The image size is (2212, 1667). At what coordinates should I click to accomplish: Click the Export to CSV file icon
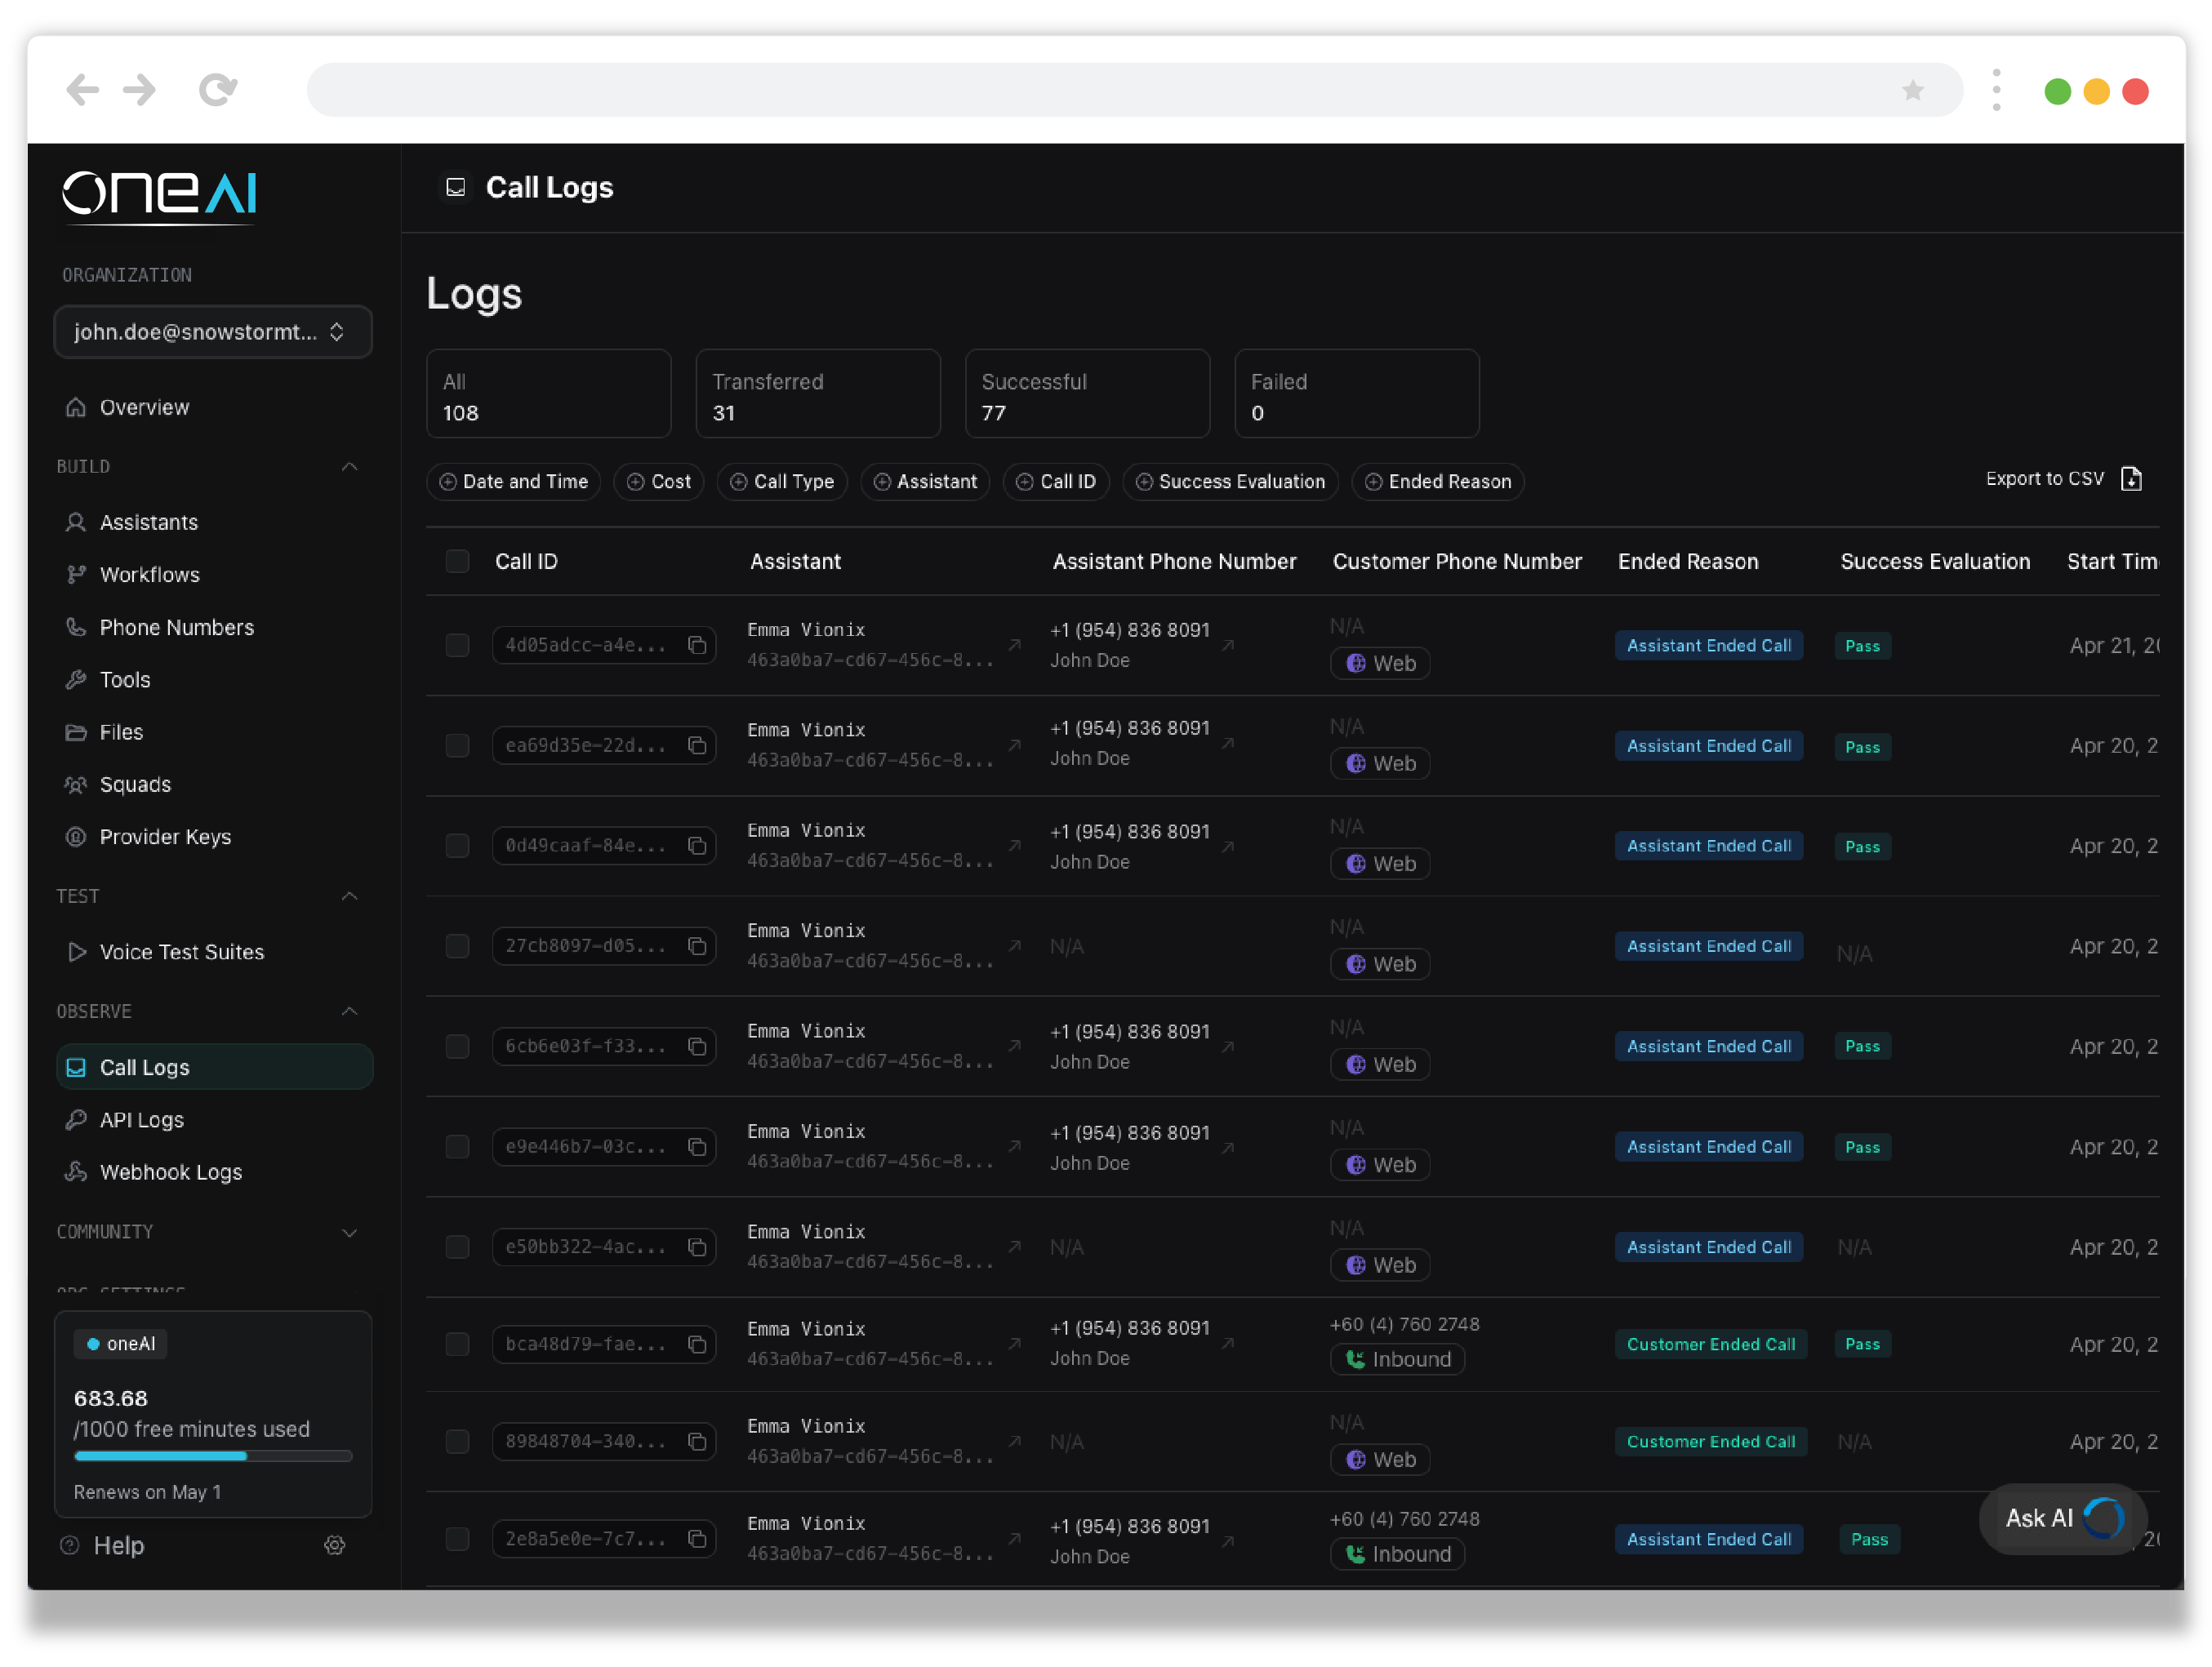(x=2131, y=479)
